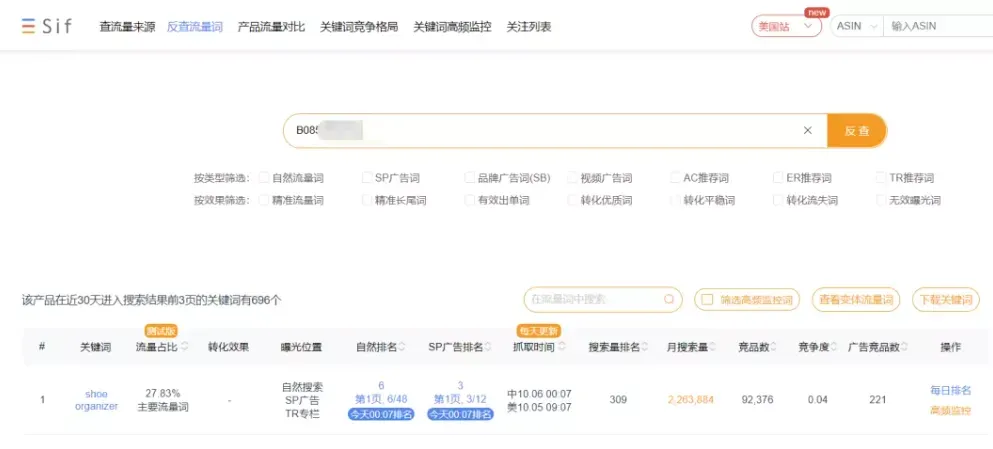Focus the top 输入ASIN input field
The width and height of the screenshot is (993, 449).
[939, 27]
